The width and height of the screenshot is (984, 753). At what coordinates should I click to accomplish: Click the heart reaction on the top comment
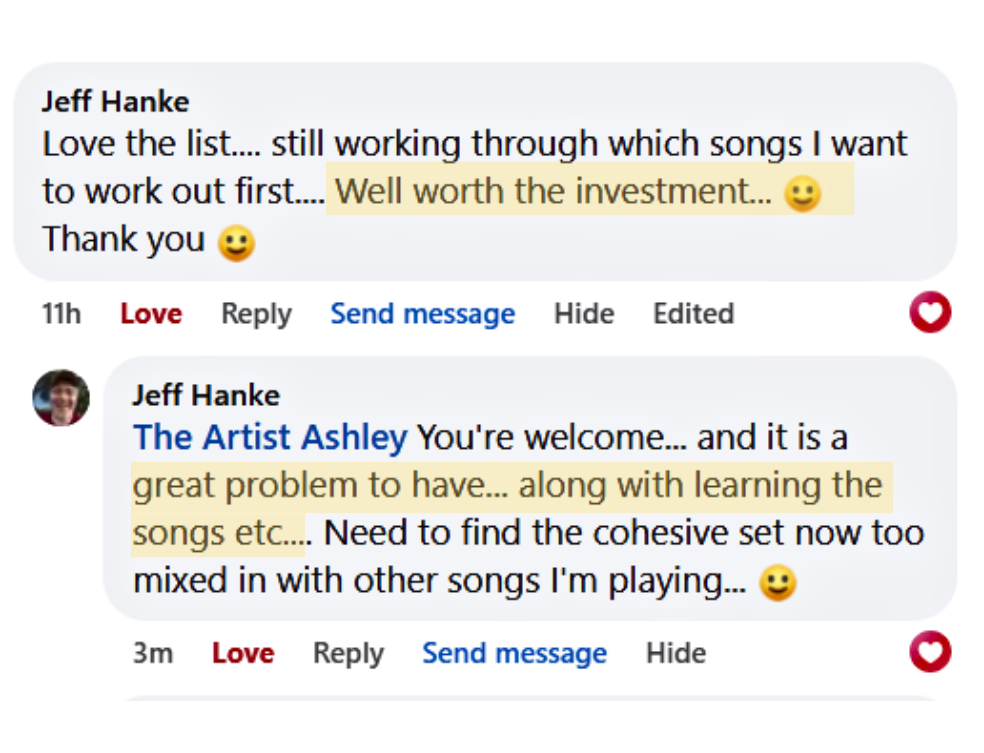pos(930,314)
